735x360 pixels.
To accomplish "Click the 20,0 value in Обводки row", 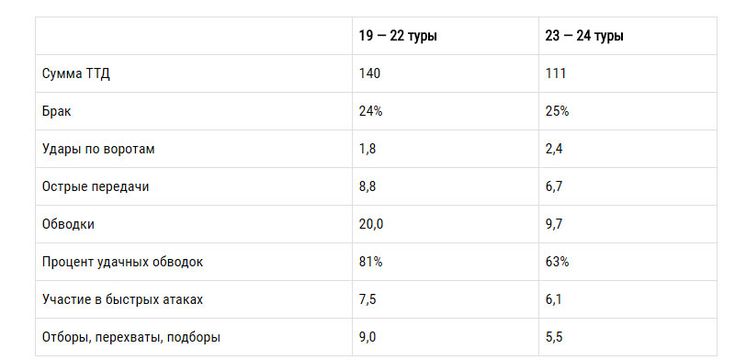I will pos(371,224).
